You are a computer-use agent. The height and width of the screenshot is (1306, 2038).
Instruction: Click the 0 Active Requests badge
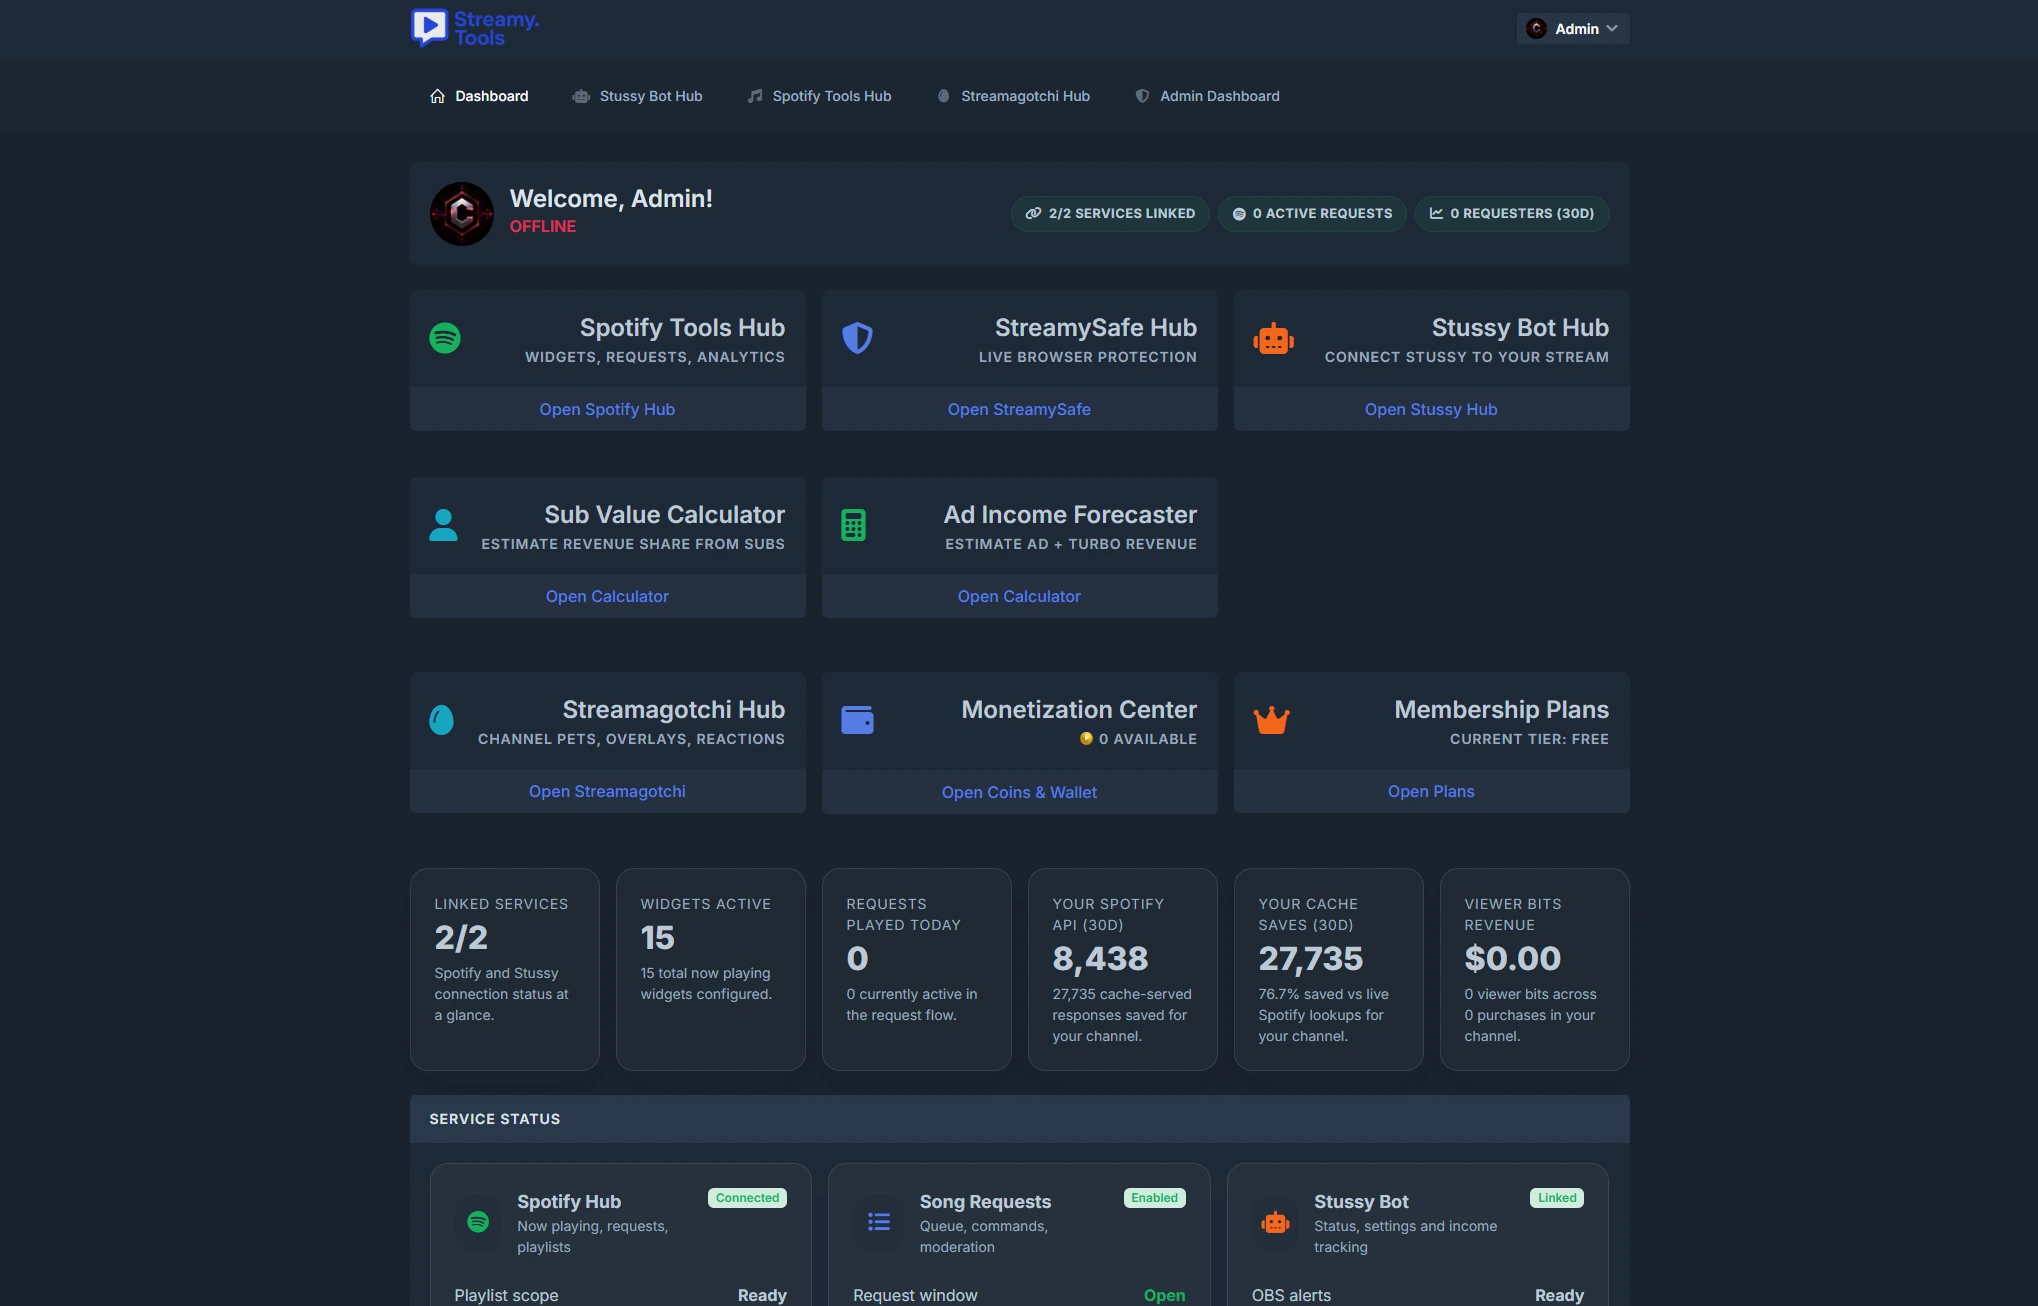tap(1312, 214)
